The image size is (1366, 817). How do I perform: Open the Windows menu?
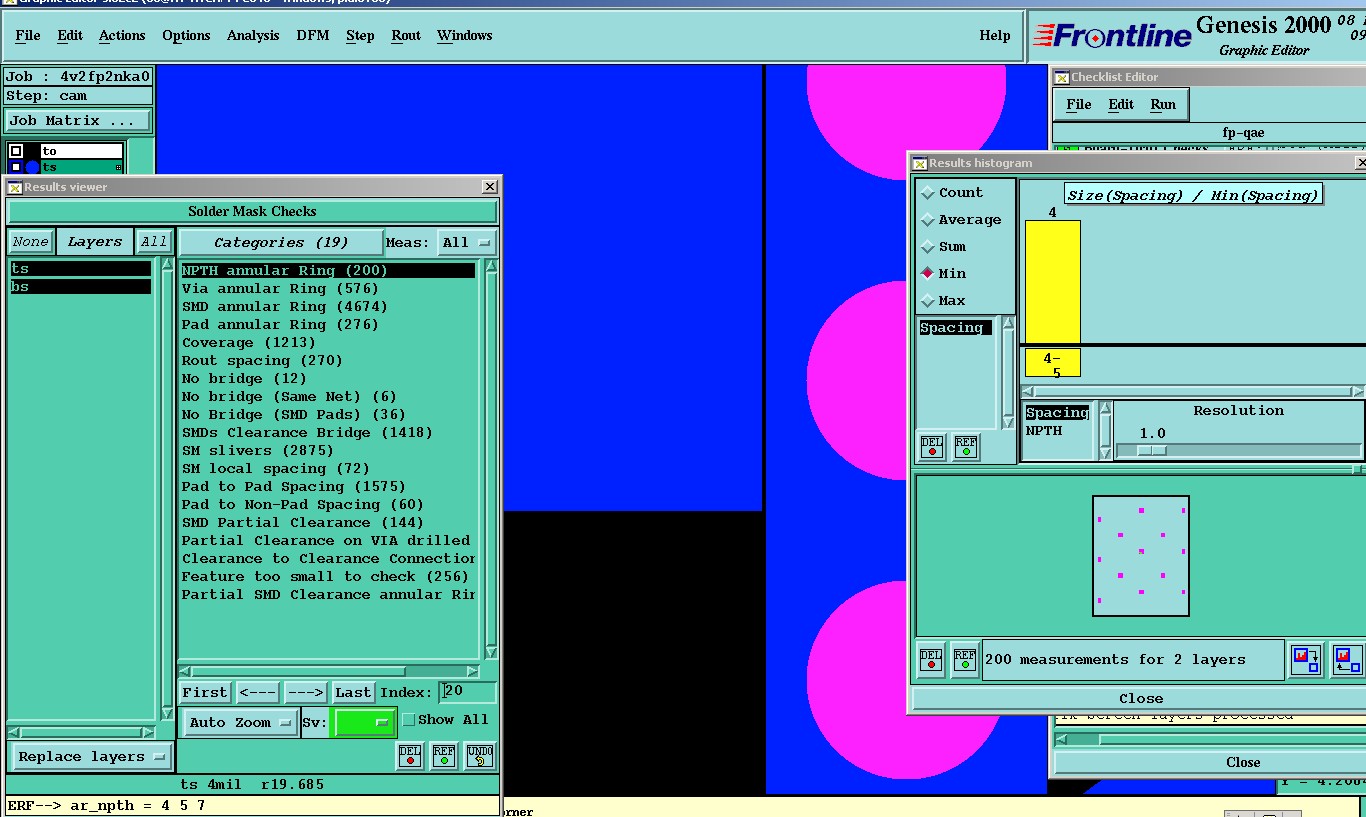pos(464,35)
